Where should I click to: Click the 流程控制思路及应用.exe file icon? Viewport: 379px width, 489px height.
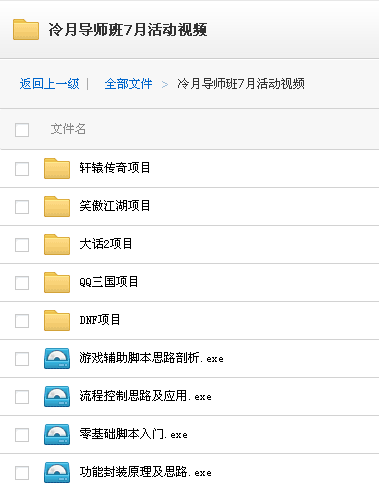(x=57, y=396)
